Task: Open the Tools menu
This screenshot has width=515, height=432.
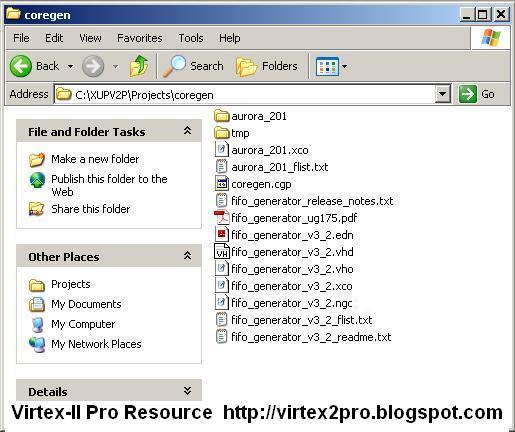Action: (191, 38)
